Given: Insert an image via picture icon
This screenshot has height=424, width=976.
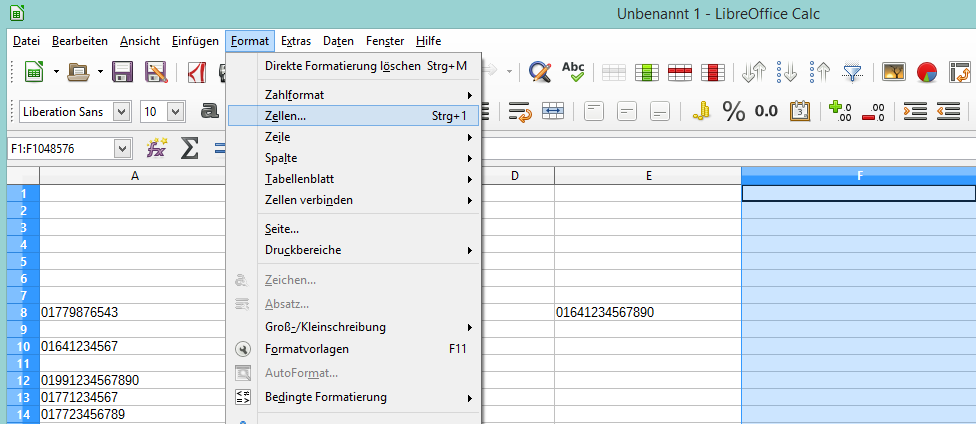Looking at the screenshot, I should point(894,73).
